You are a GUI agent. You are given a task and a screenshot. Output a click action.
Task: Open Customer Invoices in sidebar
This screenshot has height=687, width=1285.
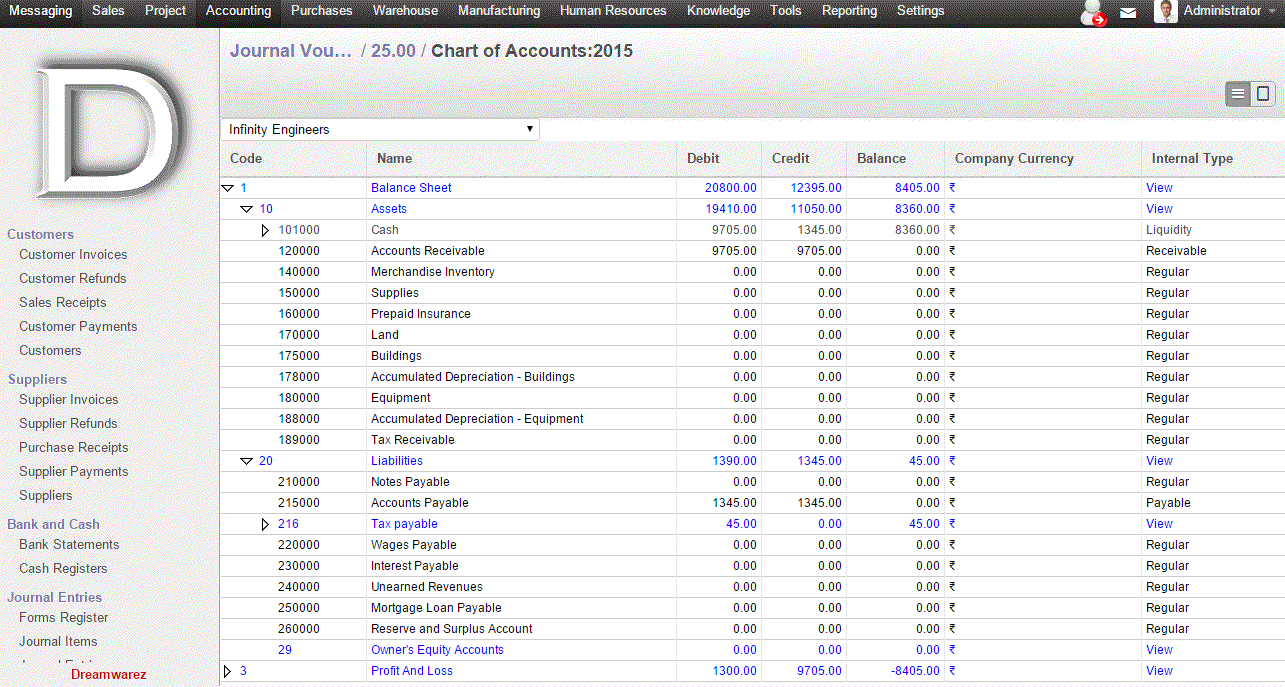(x=73, y=255)
